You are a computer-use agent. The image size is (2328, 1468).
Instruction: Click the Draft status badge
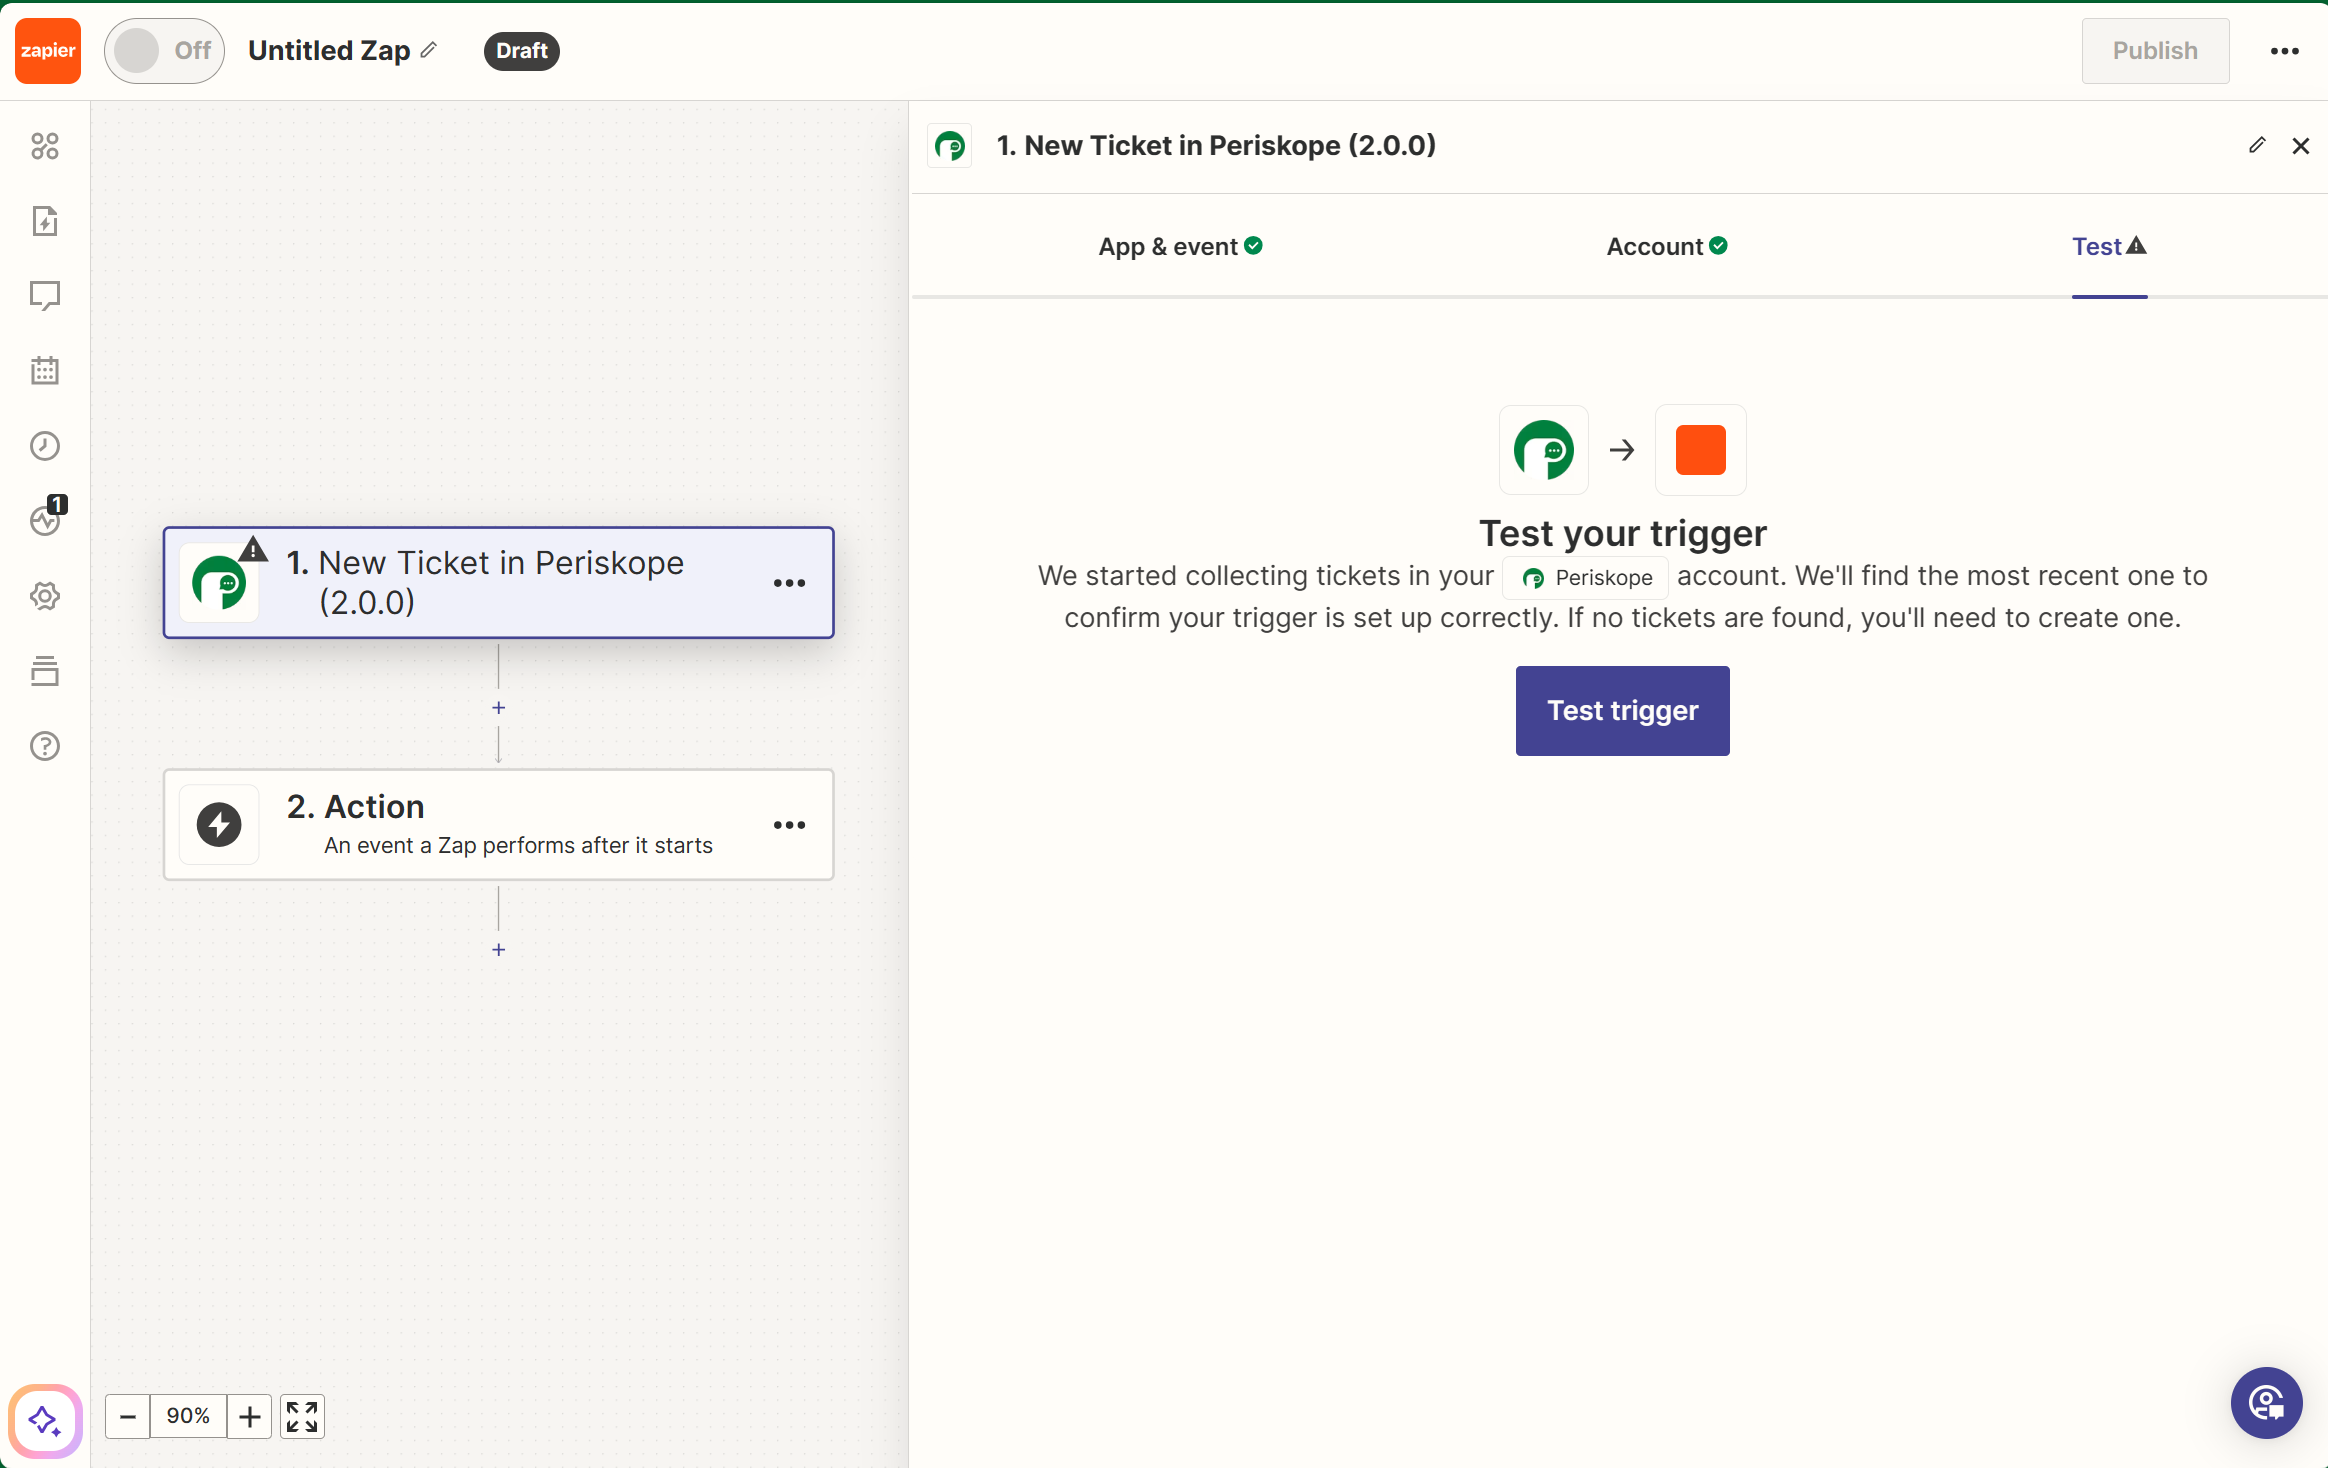(x=521, y=51)
